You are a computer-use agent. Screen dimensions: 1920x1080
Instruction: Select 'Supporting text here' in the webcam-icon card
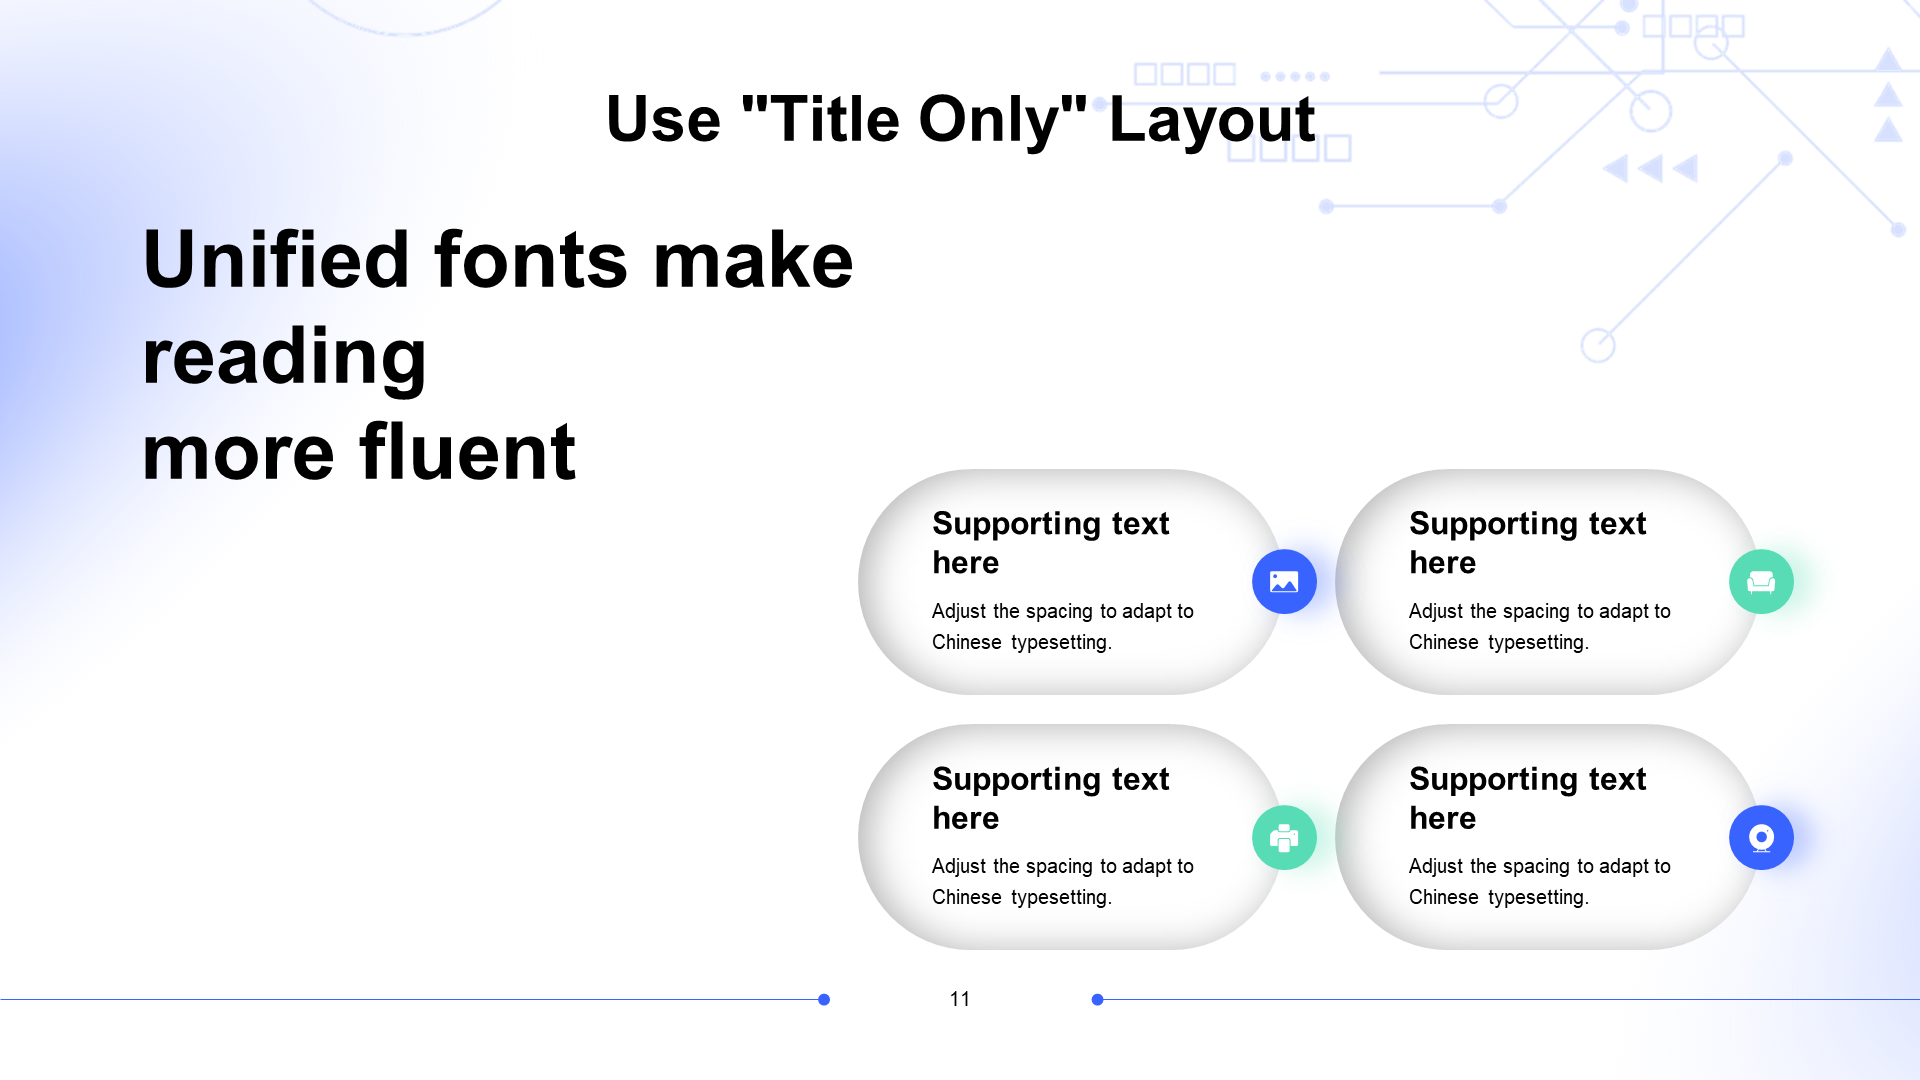pyautogui.click(x=1527, y=798)
